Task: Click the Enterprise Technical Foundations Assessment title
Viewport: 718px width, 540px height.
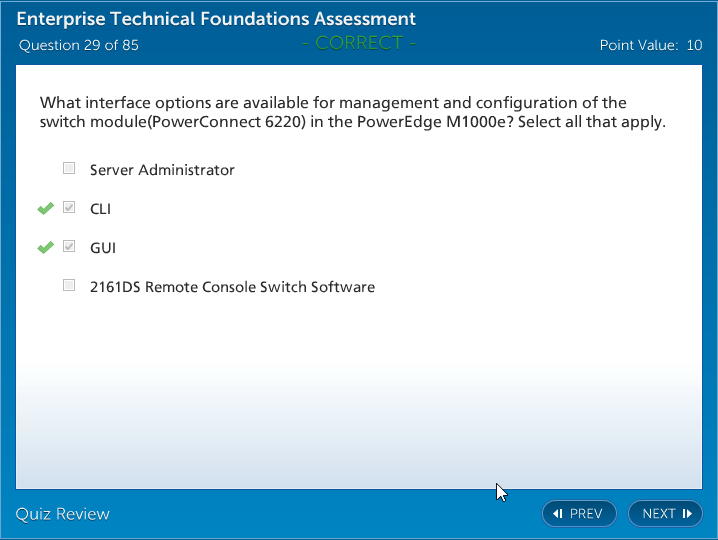Action: click(216, 19)
